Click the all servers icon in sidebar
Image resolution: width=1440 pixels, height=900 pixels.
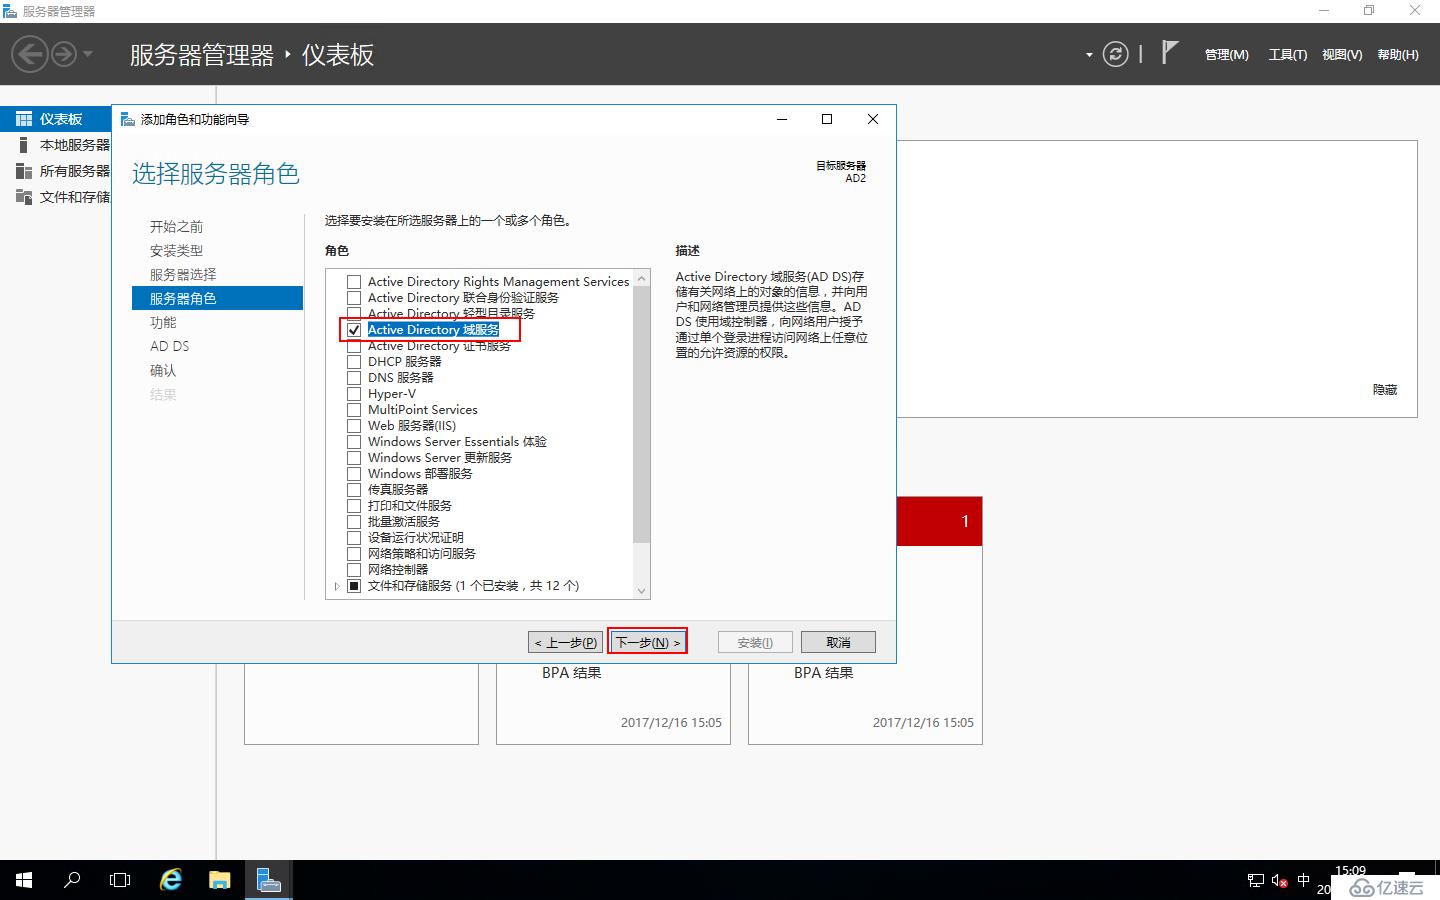(x=24, y=171)
